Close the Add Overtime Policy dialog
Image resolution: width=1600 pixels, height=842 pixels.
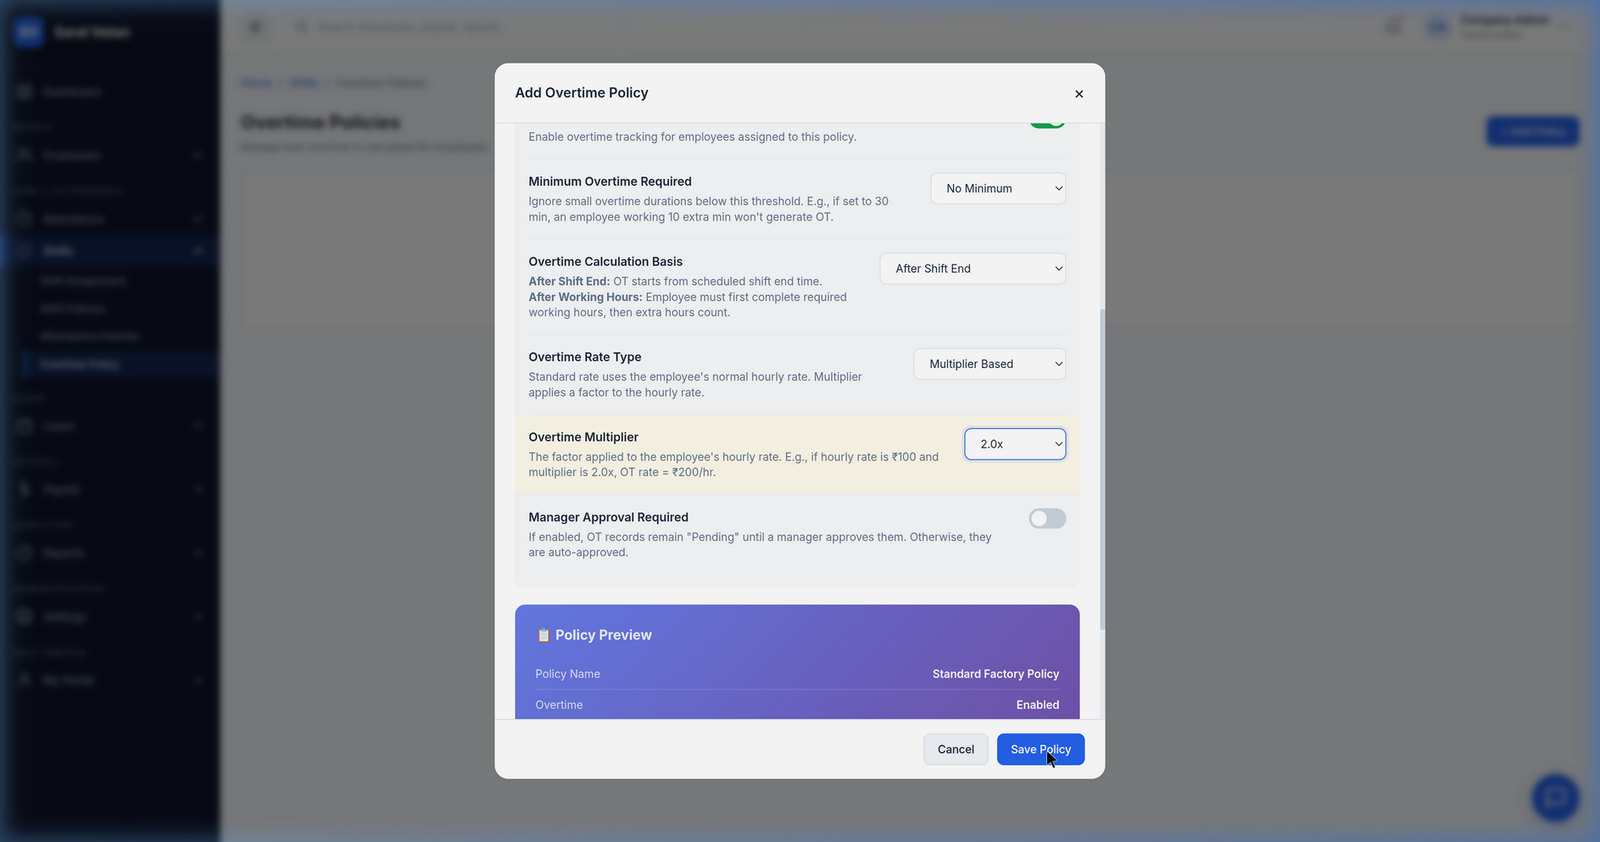tap(1079, 94)
